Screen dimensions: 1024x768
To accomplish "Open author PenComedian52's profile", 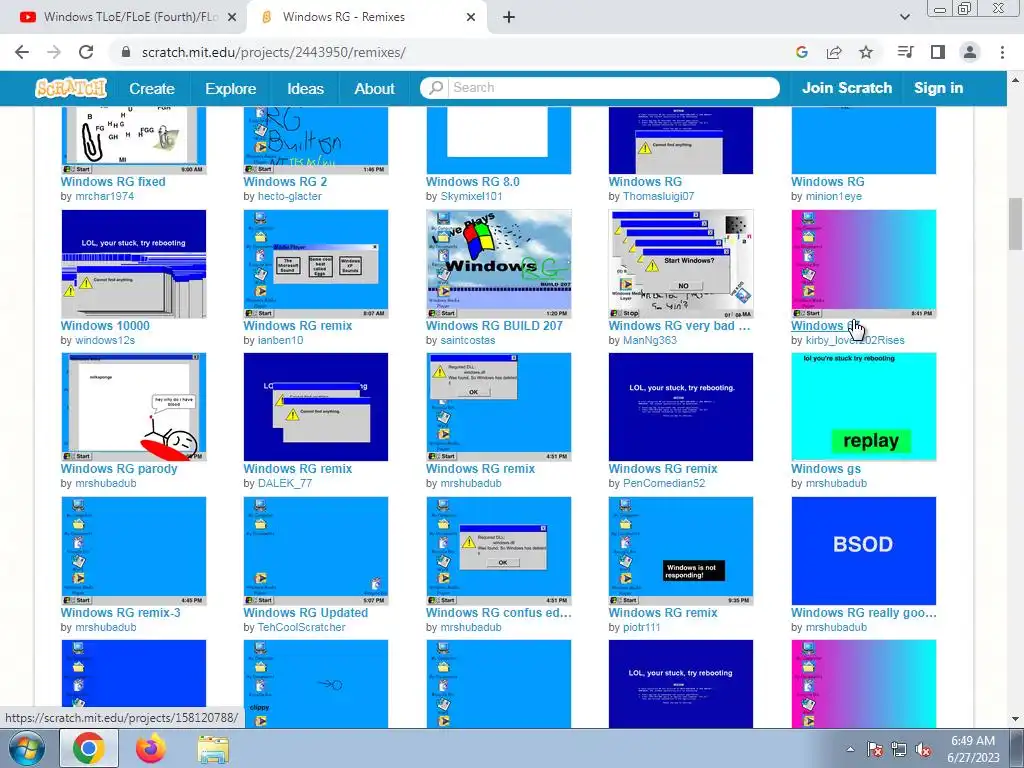I will point(664,483).
